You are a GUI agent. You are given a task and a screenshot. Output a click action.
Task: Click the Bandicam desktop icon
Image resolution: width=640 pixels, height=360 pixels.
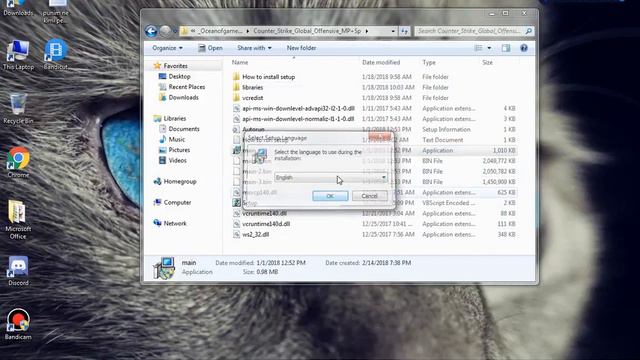(x=18, y=324)
